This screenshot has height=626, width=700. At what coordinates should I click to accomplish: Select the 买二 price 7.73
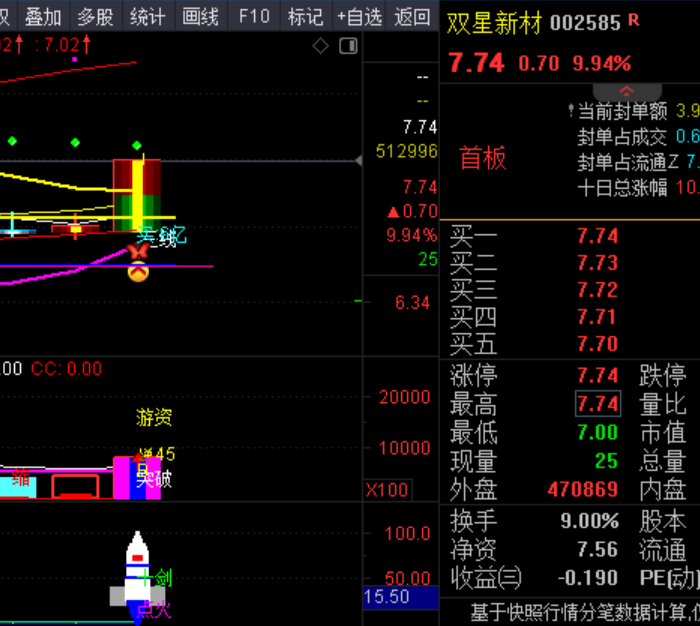pos(597,263)
